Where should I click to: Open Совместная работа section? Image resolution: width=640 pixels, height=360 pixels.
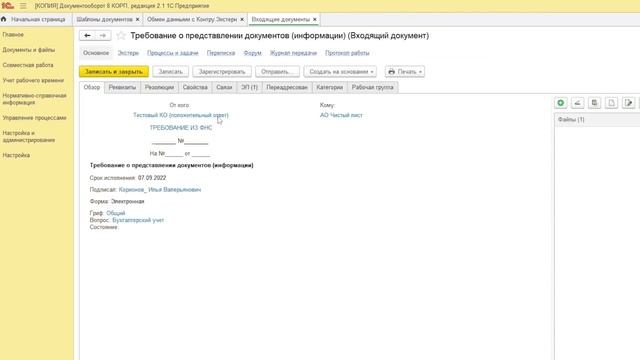click(x=28, y=65)
